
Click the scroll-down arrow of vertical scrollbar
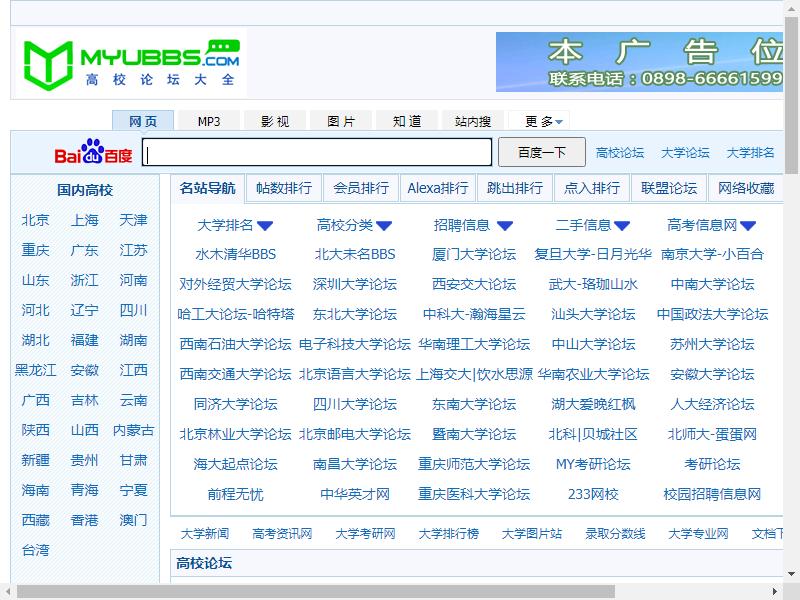792,574
